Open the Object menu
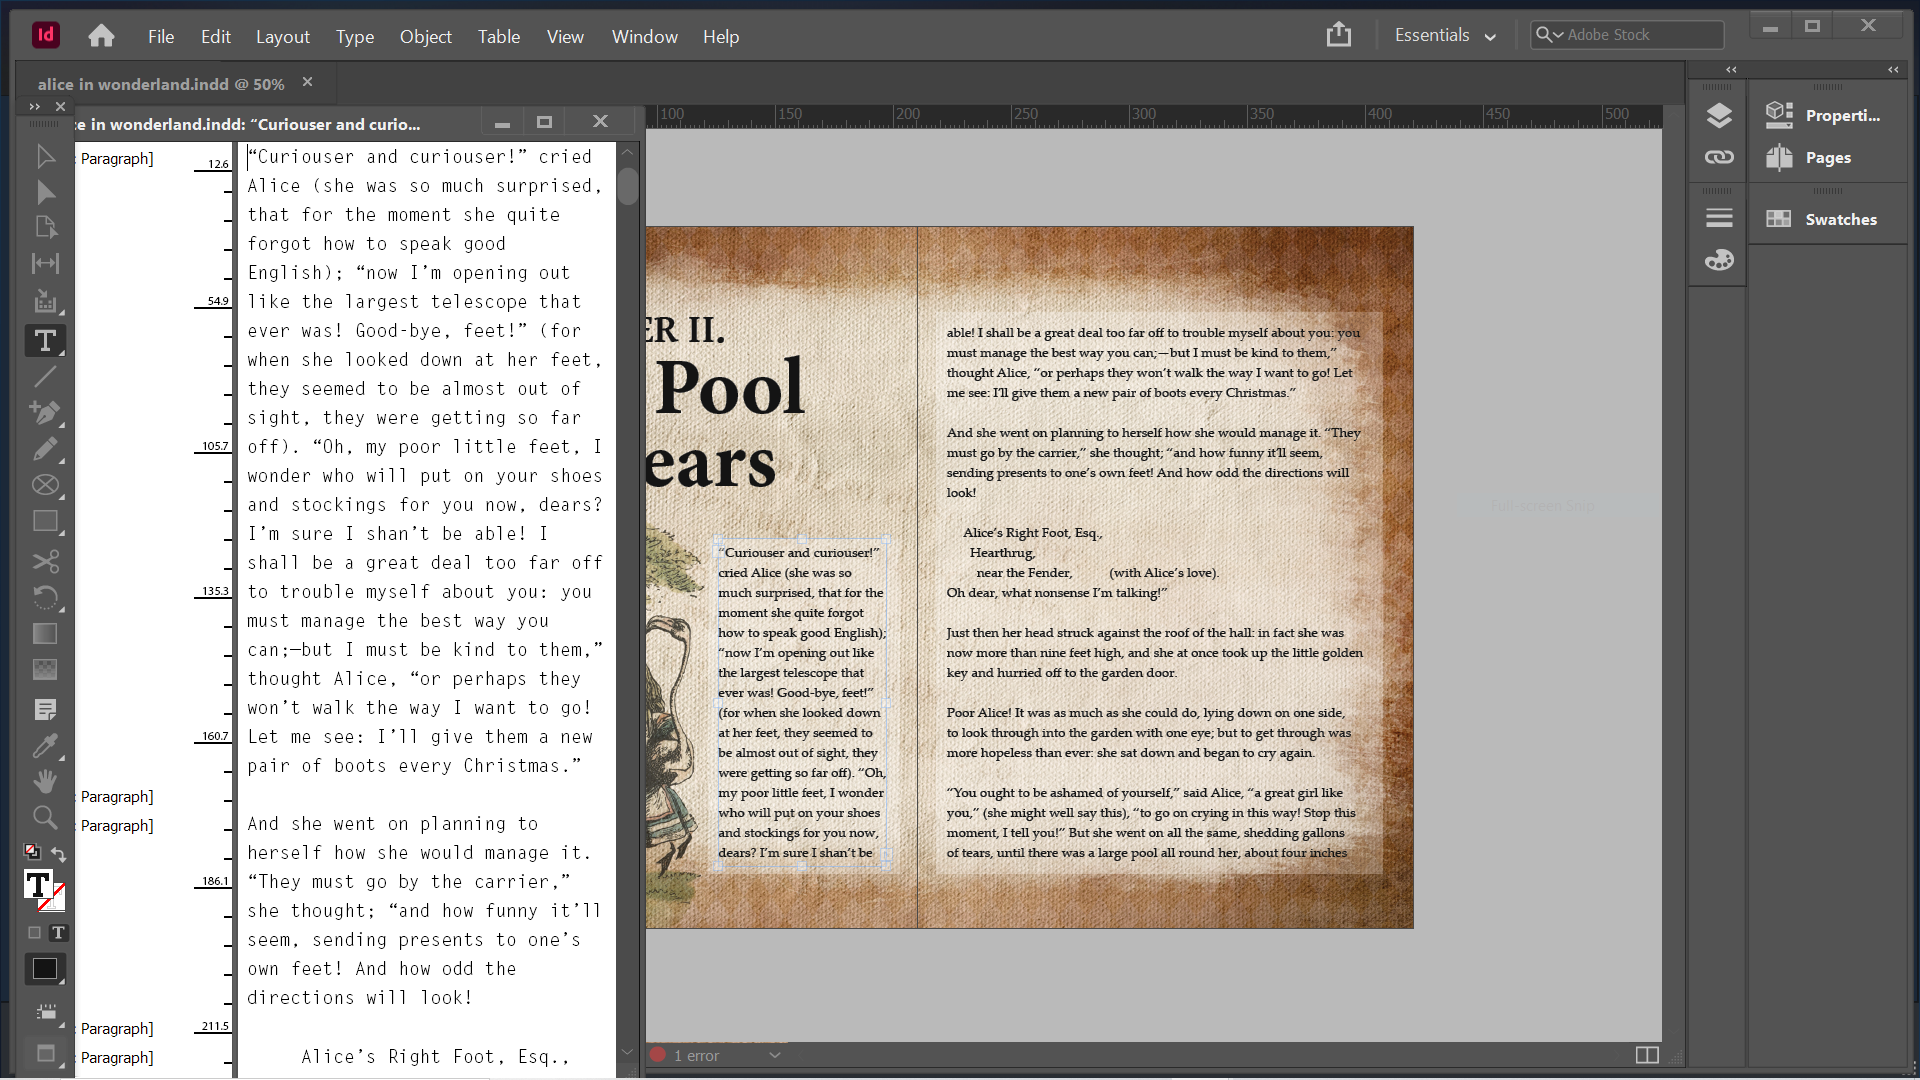This screenshot has height=1080, width=1920. click(x=425, y=36)
